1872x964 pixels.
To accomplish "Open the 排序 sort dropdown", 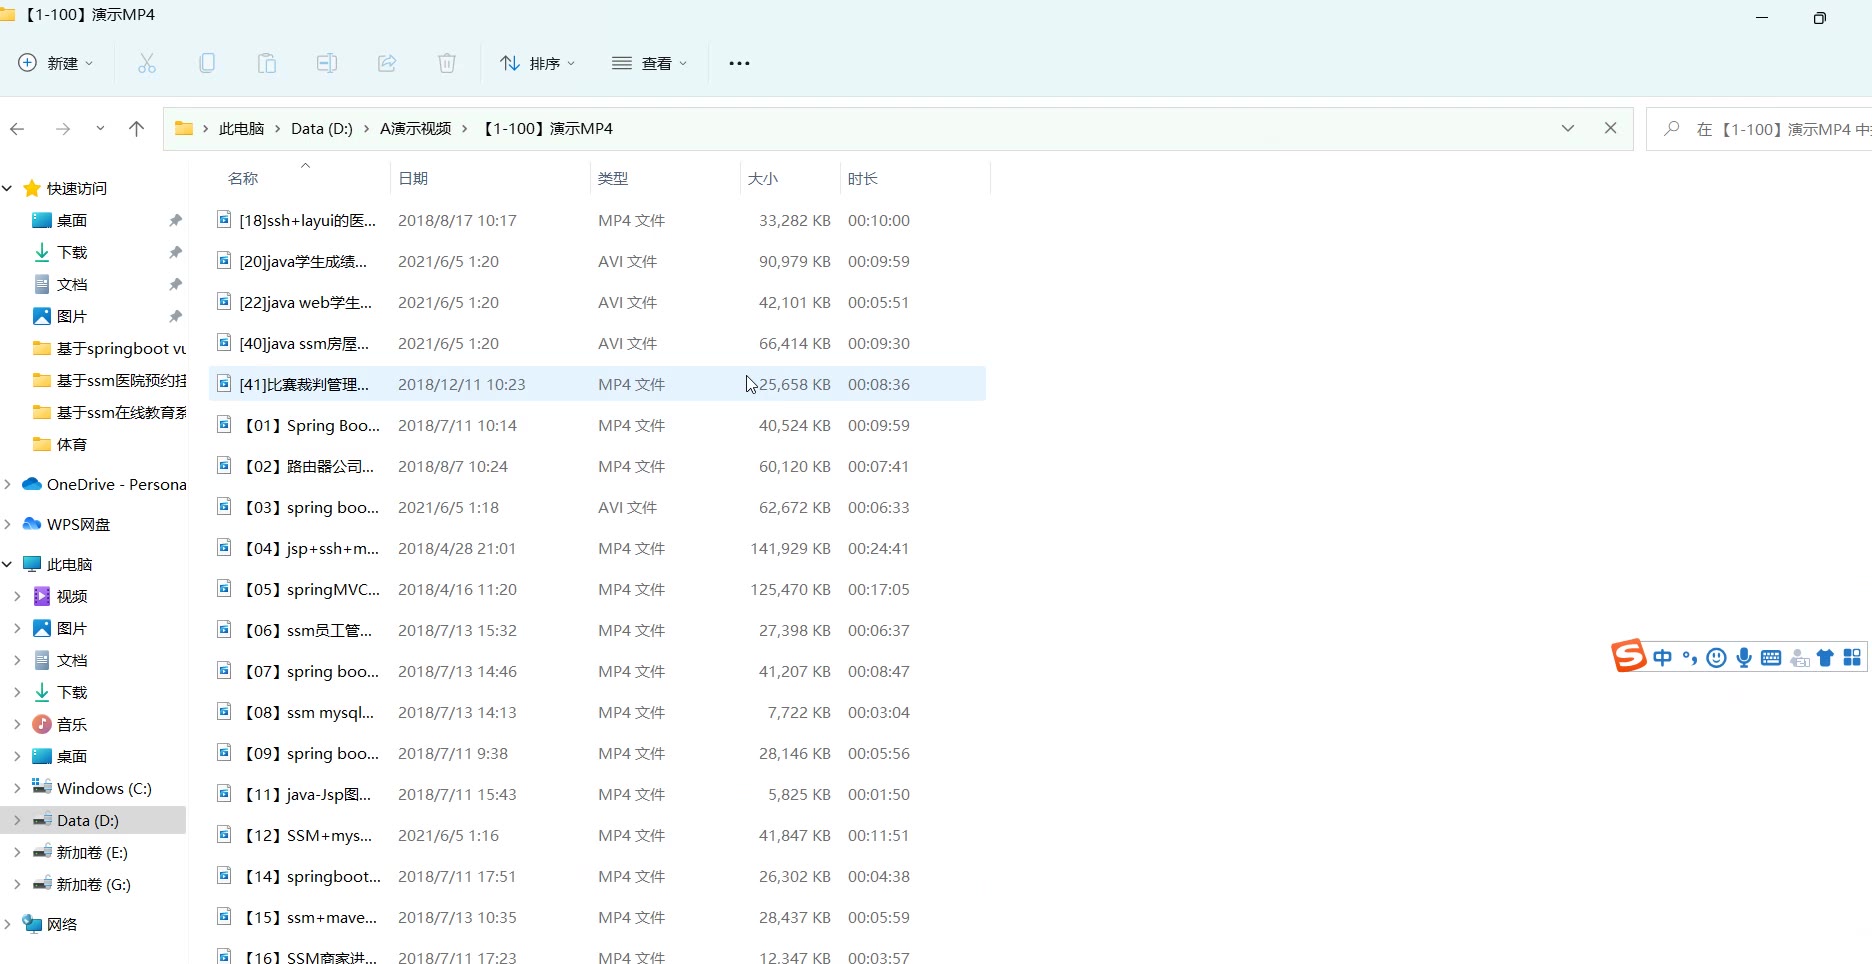I will click(538, 63).
